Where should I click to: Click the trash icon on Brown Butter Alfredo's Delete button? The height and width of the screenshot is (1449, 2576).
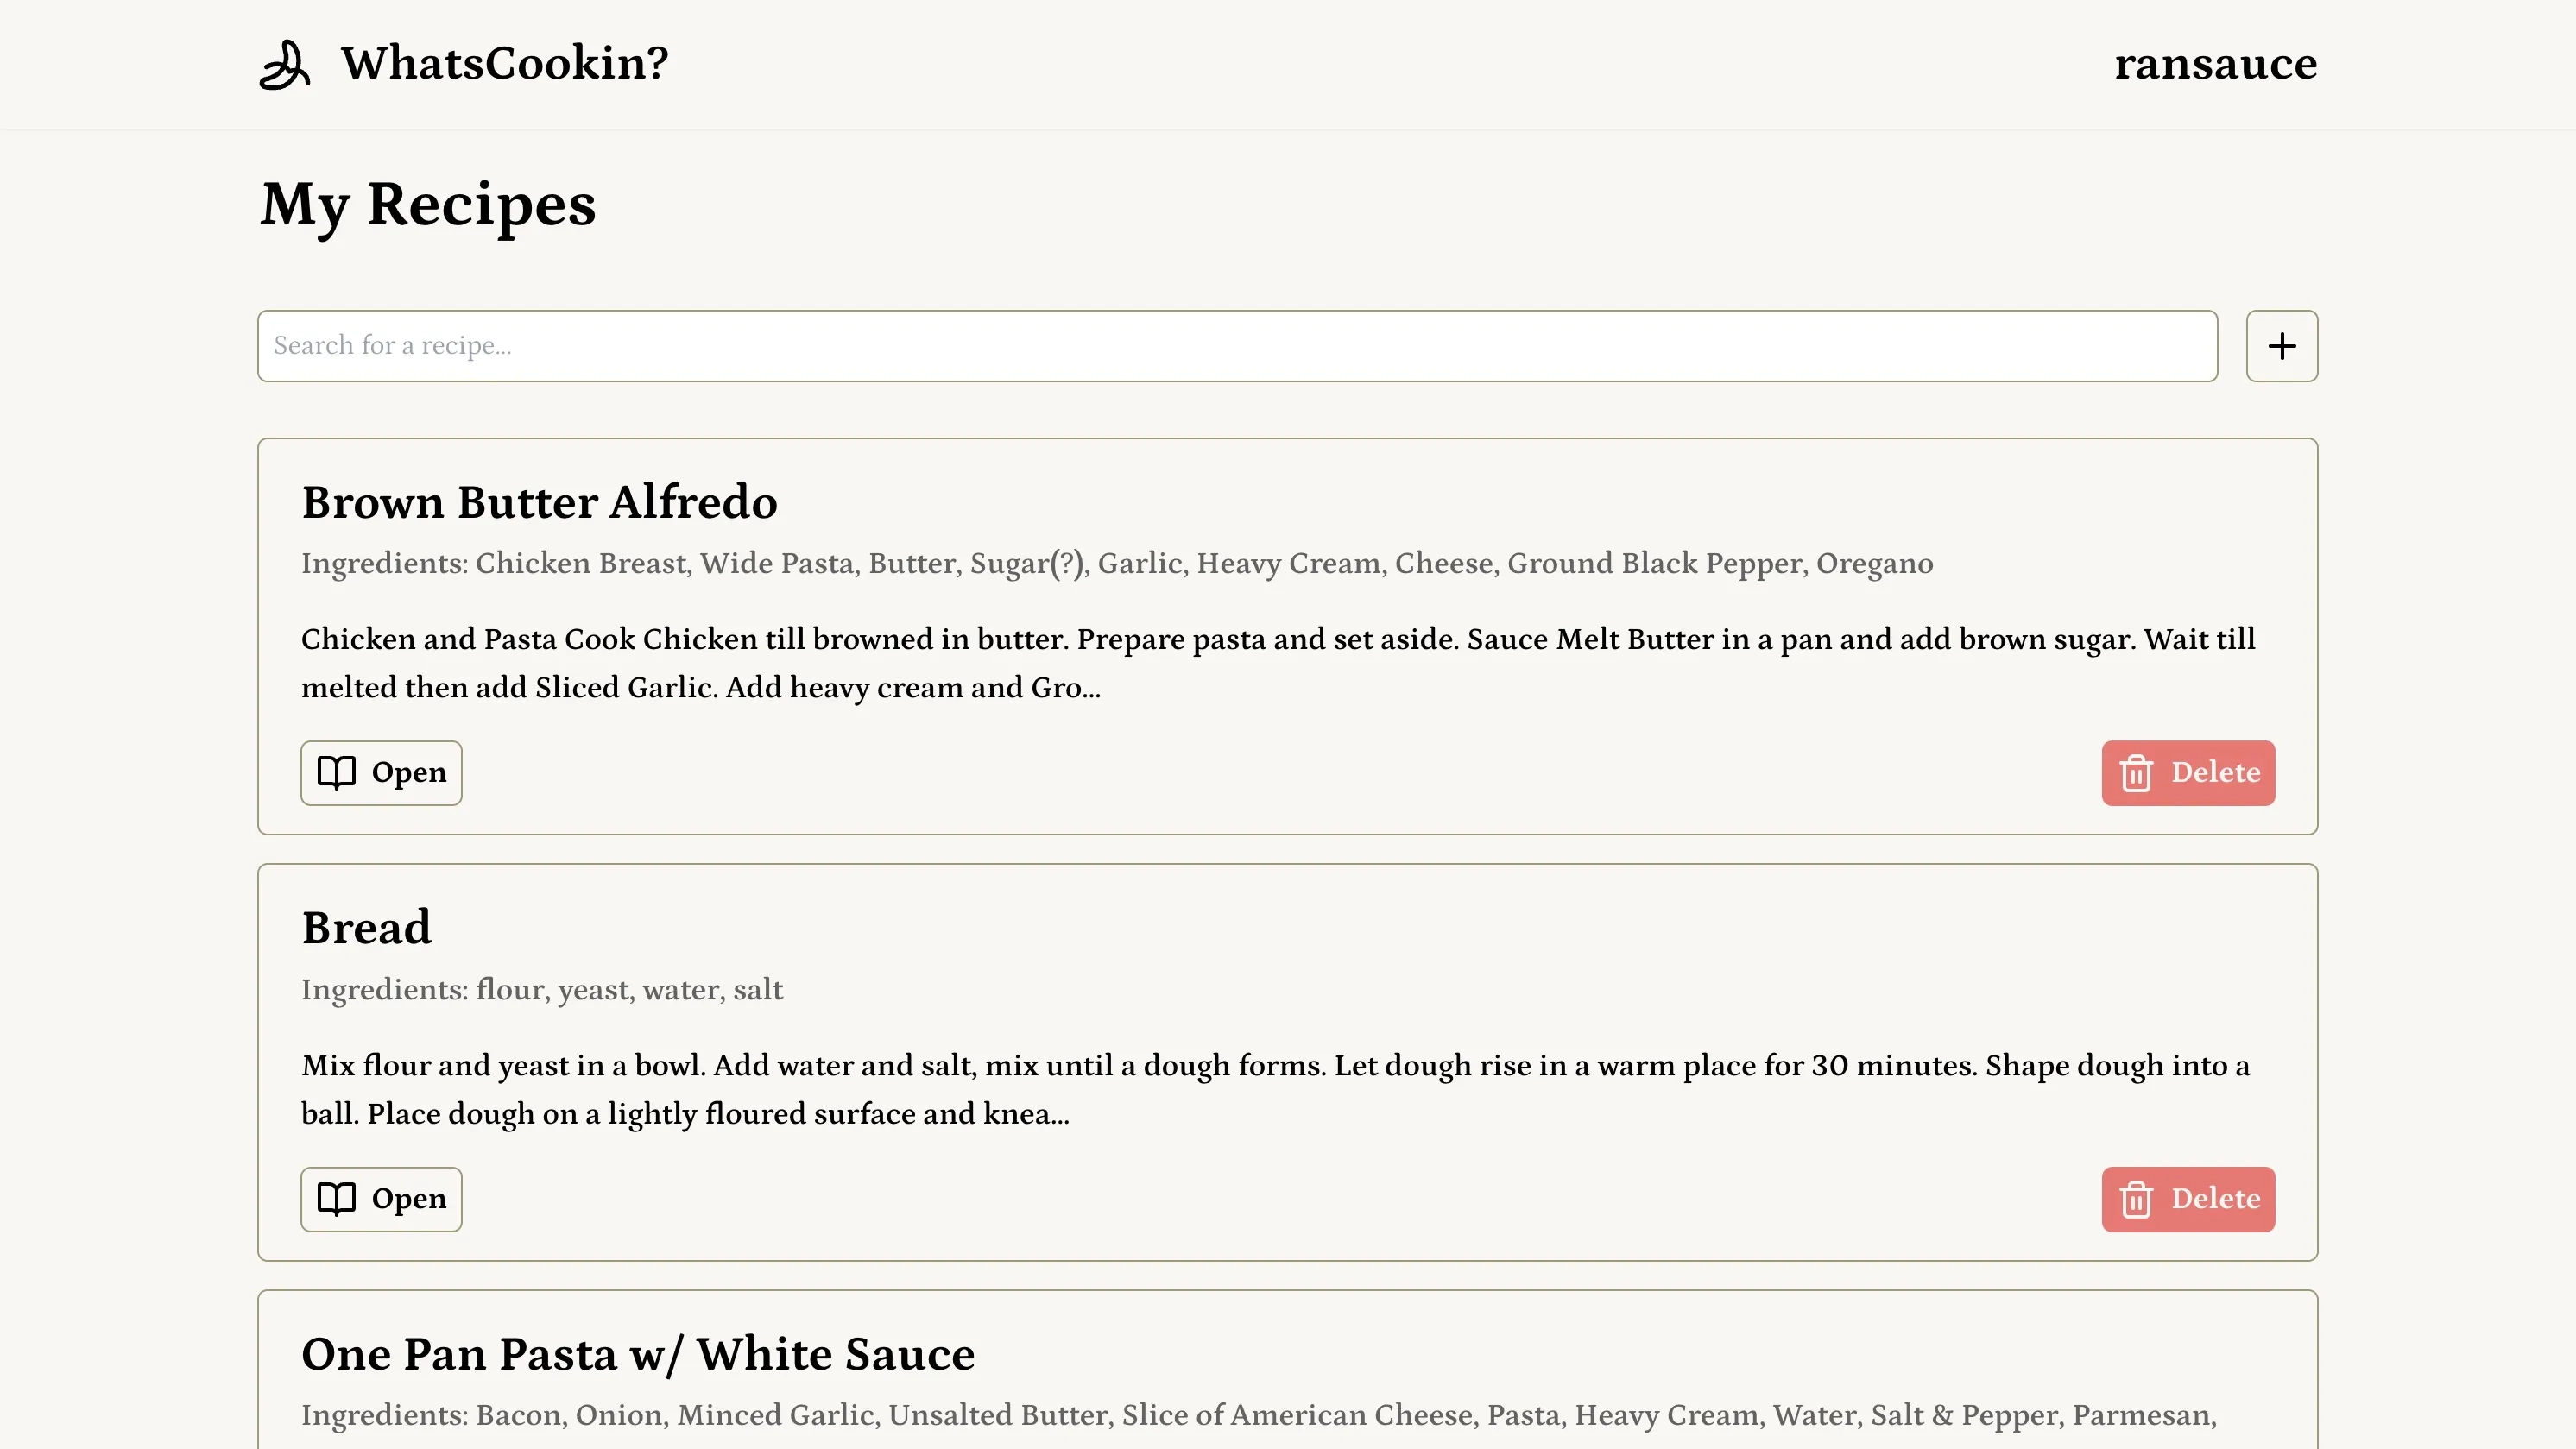tap(2136, 772)
